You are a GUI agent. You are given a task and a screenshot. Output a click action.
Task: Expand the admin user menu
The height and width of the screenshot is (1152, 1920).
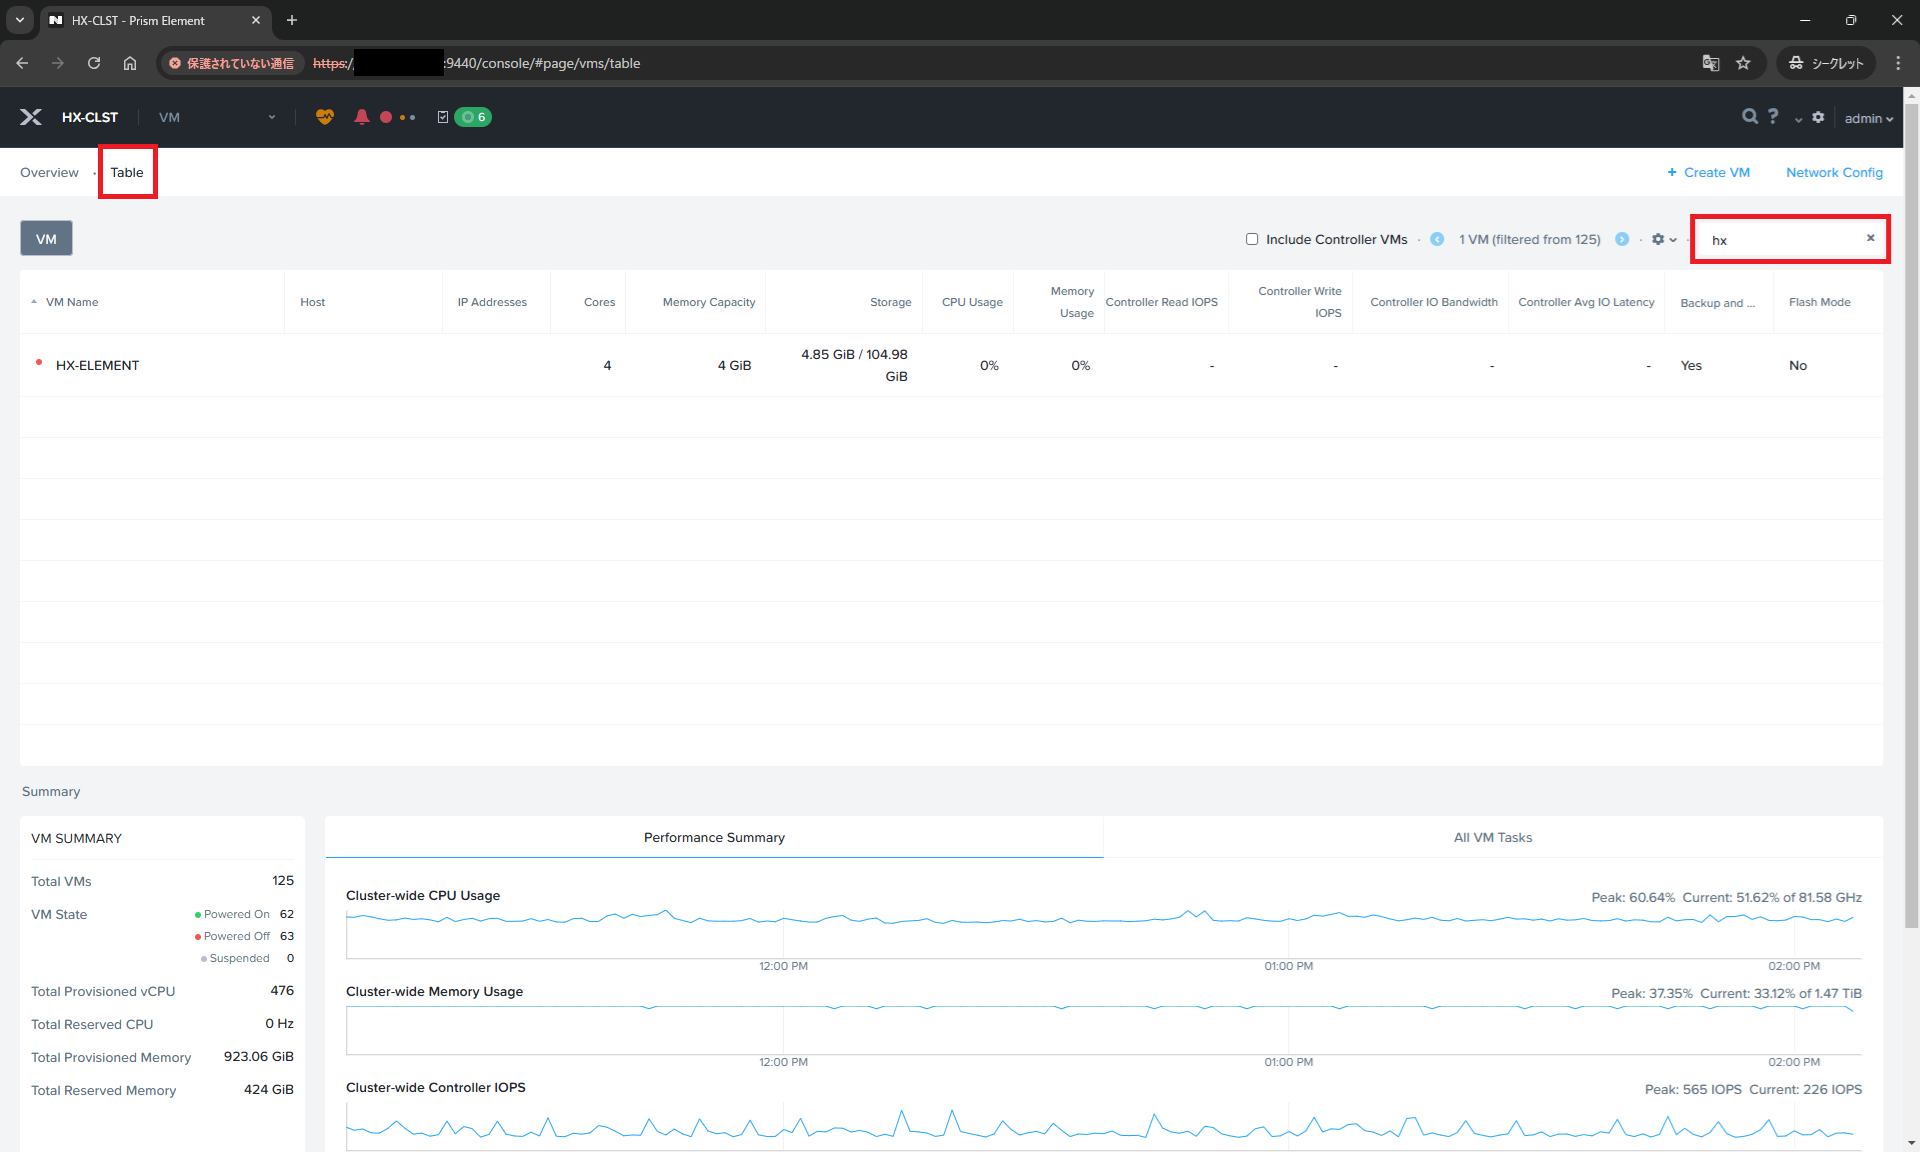[1868, 118]
